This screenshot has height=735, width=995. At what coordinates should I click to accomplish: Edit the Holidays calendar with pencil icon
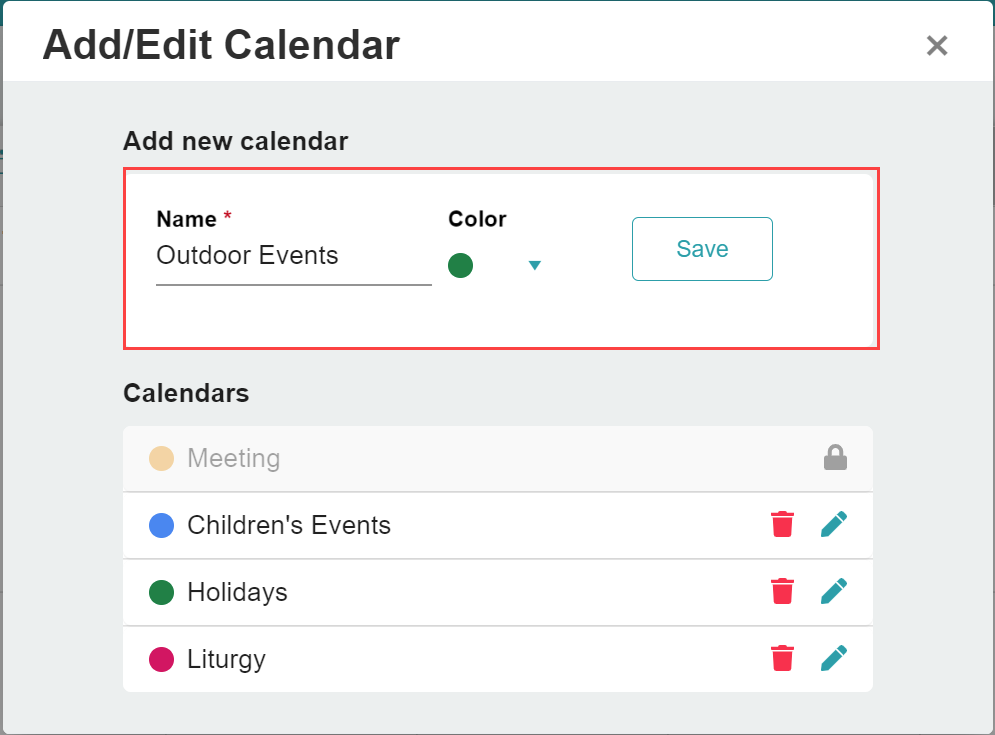click(834, 591)
